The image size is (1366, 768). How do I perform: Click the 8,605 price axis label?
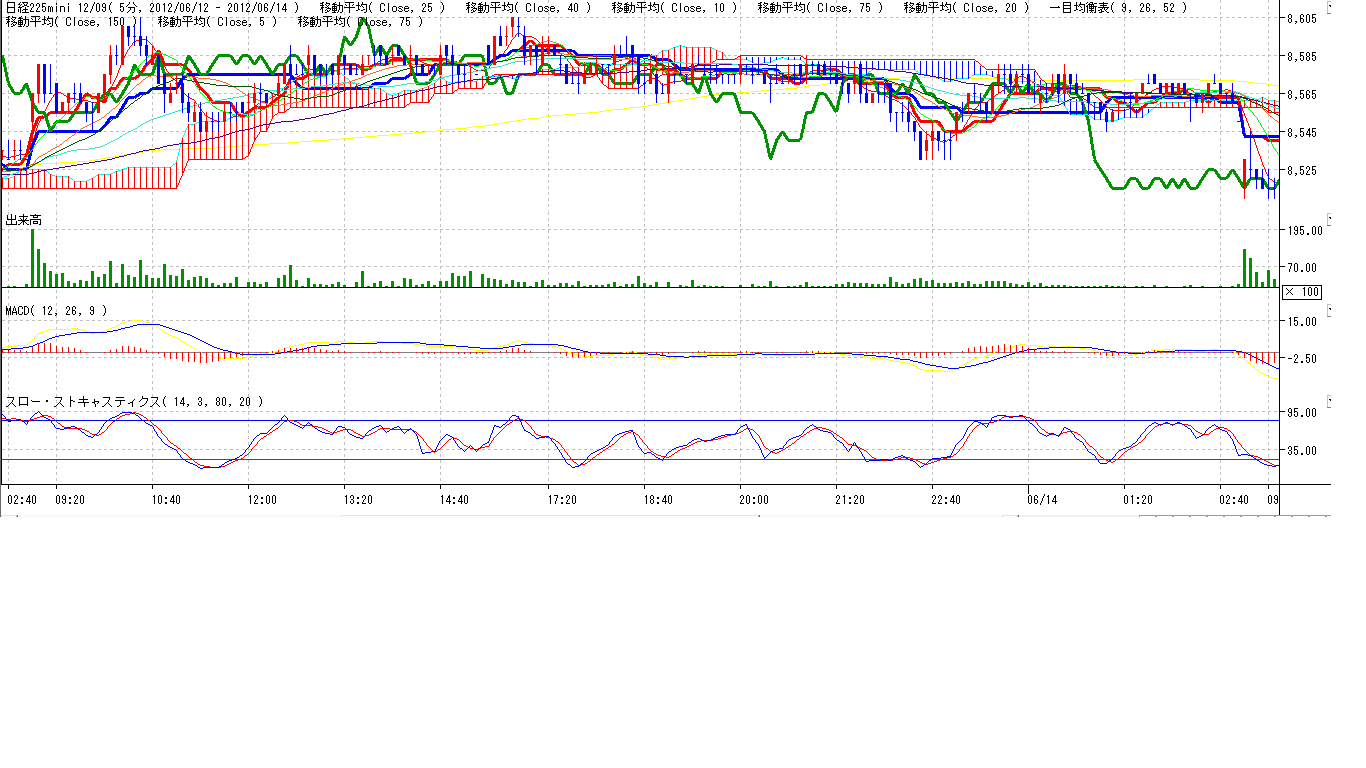(x=1302, y=19)
